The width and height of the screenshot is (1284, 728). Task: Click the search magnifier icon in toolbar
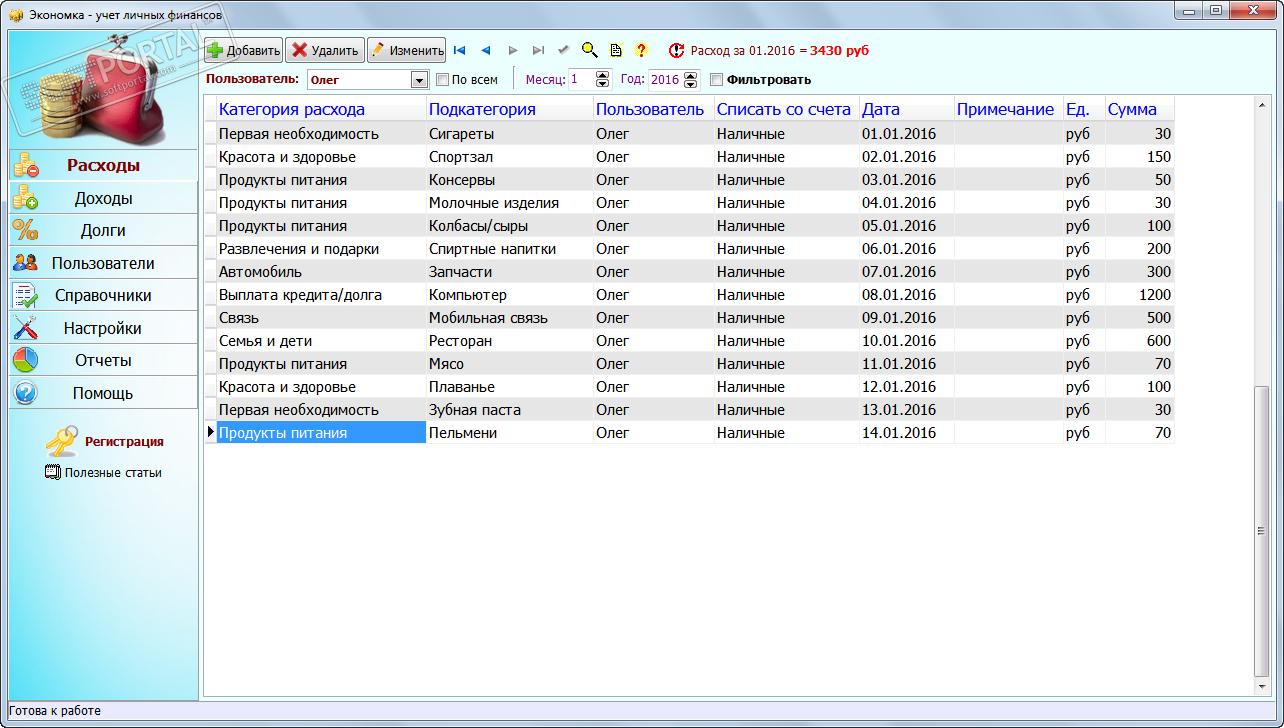click(x=589, y=50)
